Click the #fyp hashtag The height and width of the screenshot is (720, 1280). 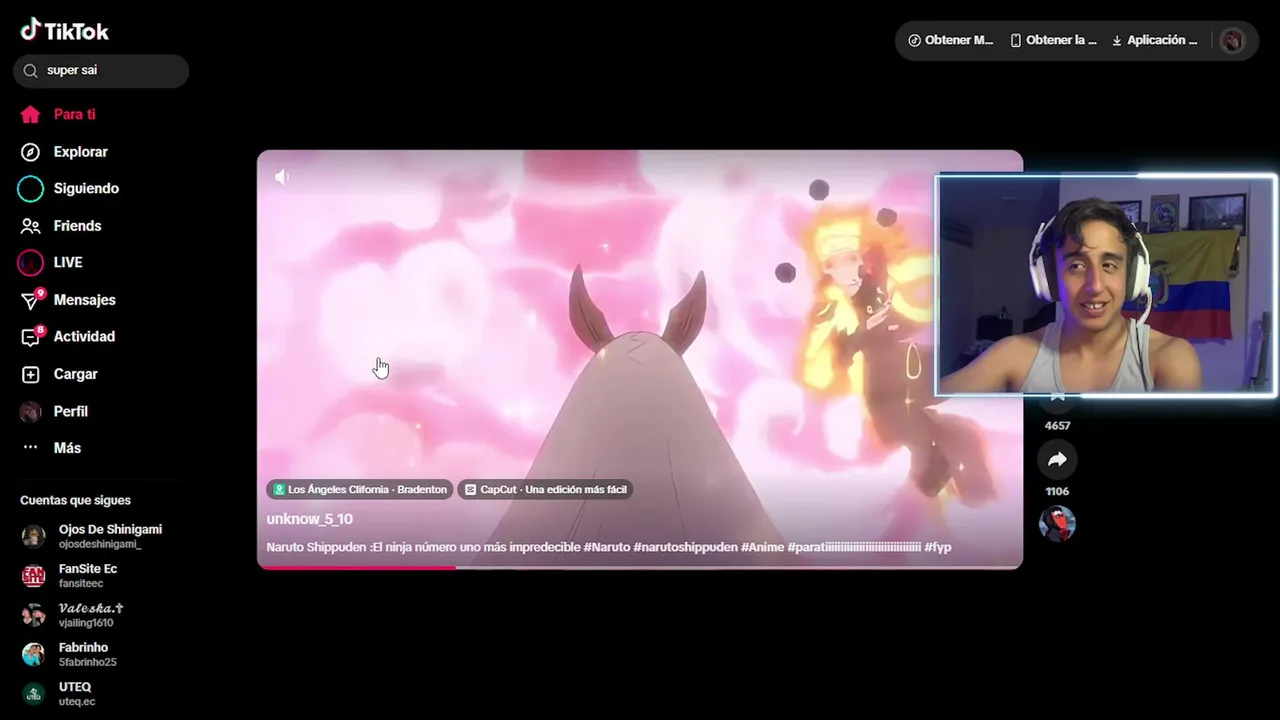937,547
